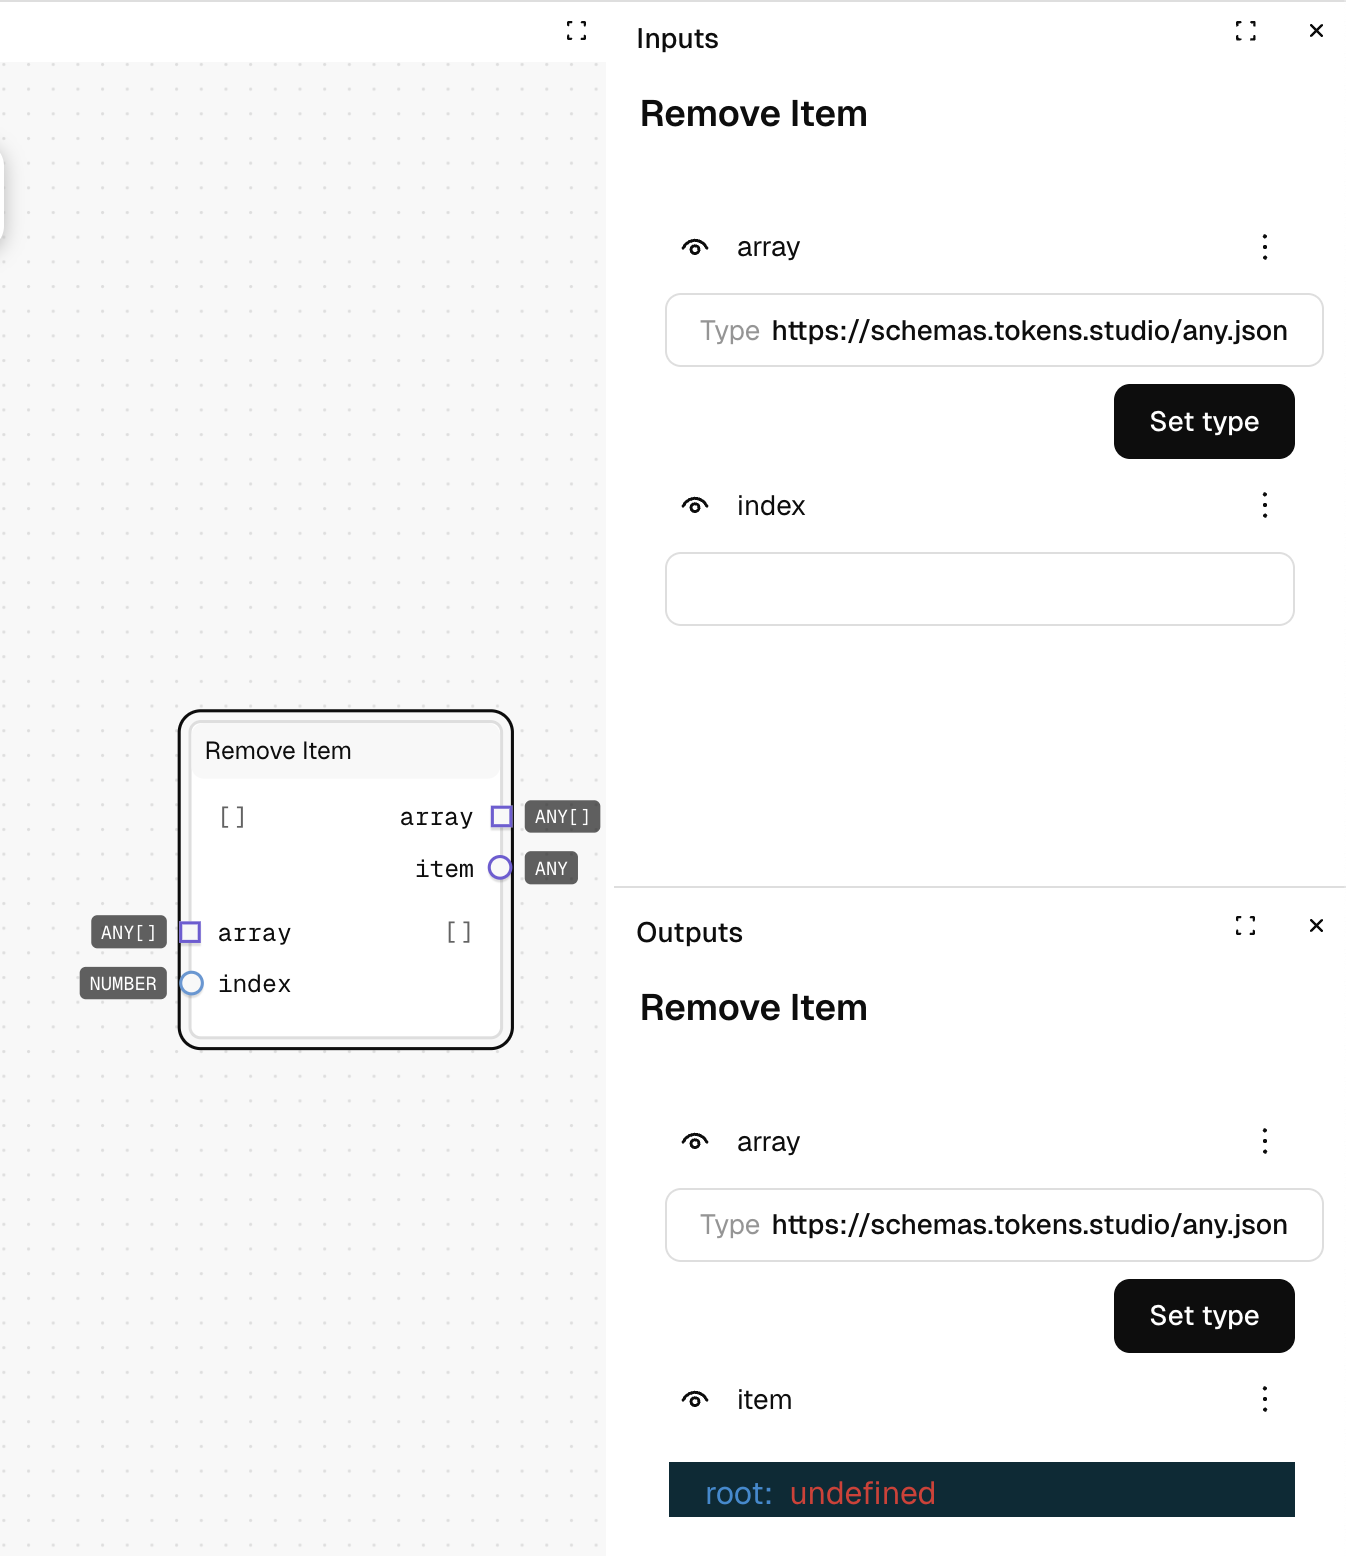Click the ANY output type badge
Image resolution: width=1346 pixels, height=1556 pixels.
coord(551,868)
